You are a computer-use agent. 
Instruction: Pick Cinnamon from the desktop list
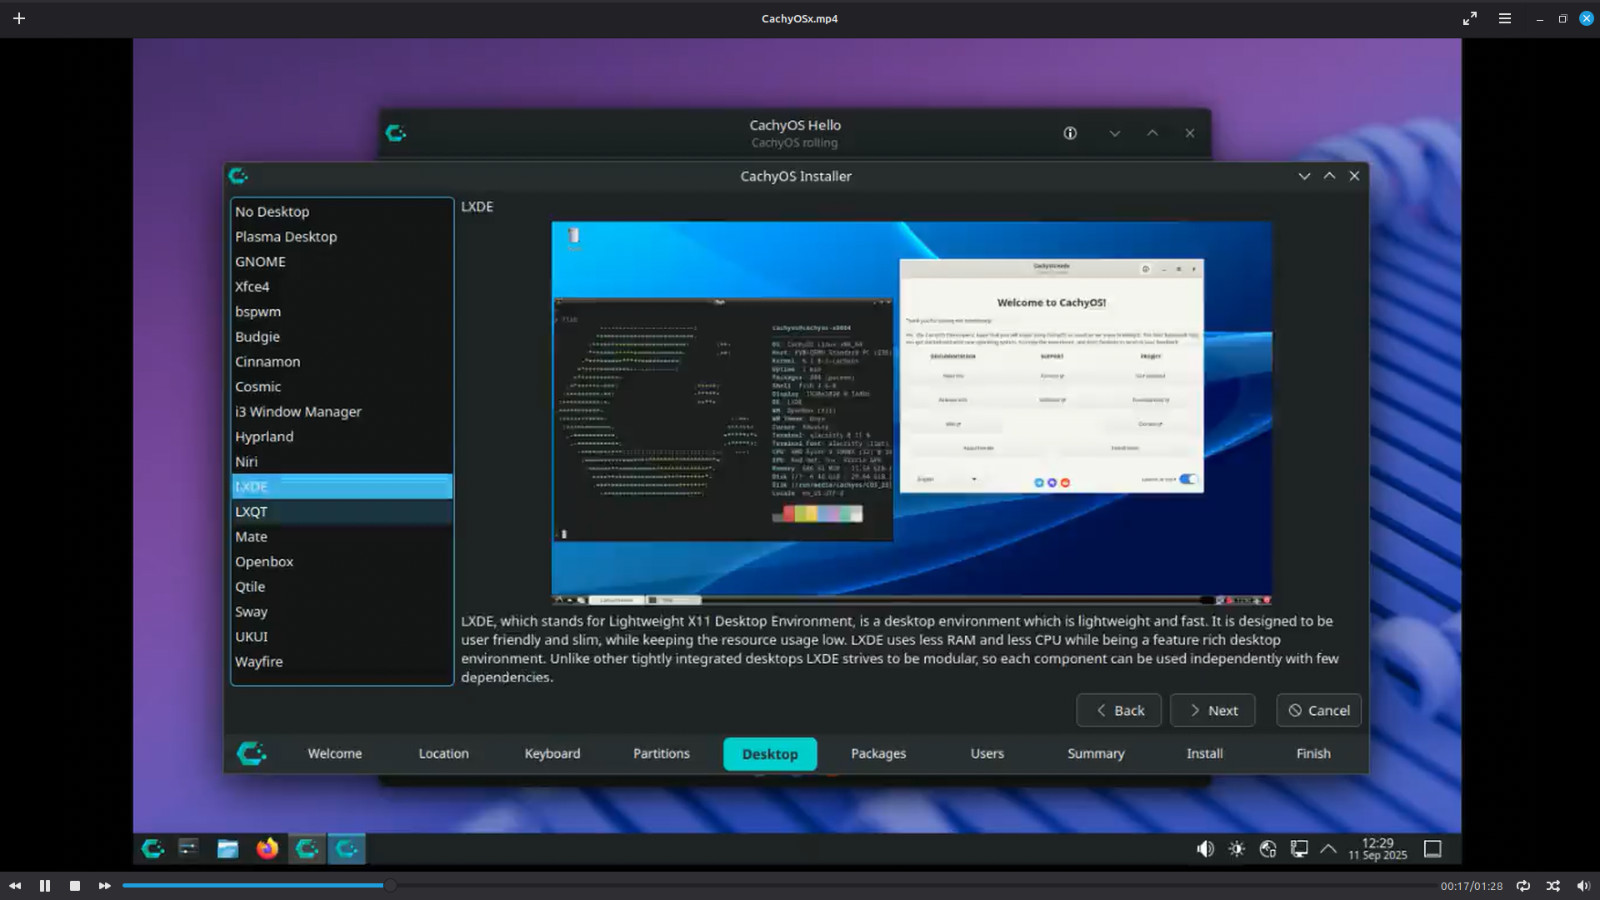pos(342,362)
